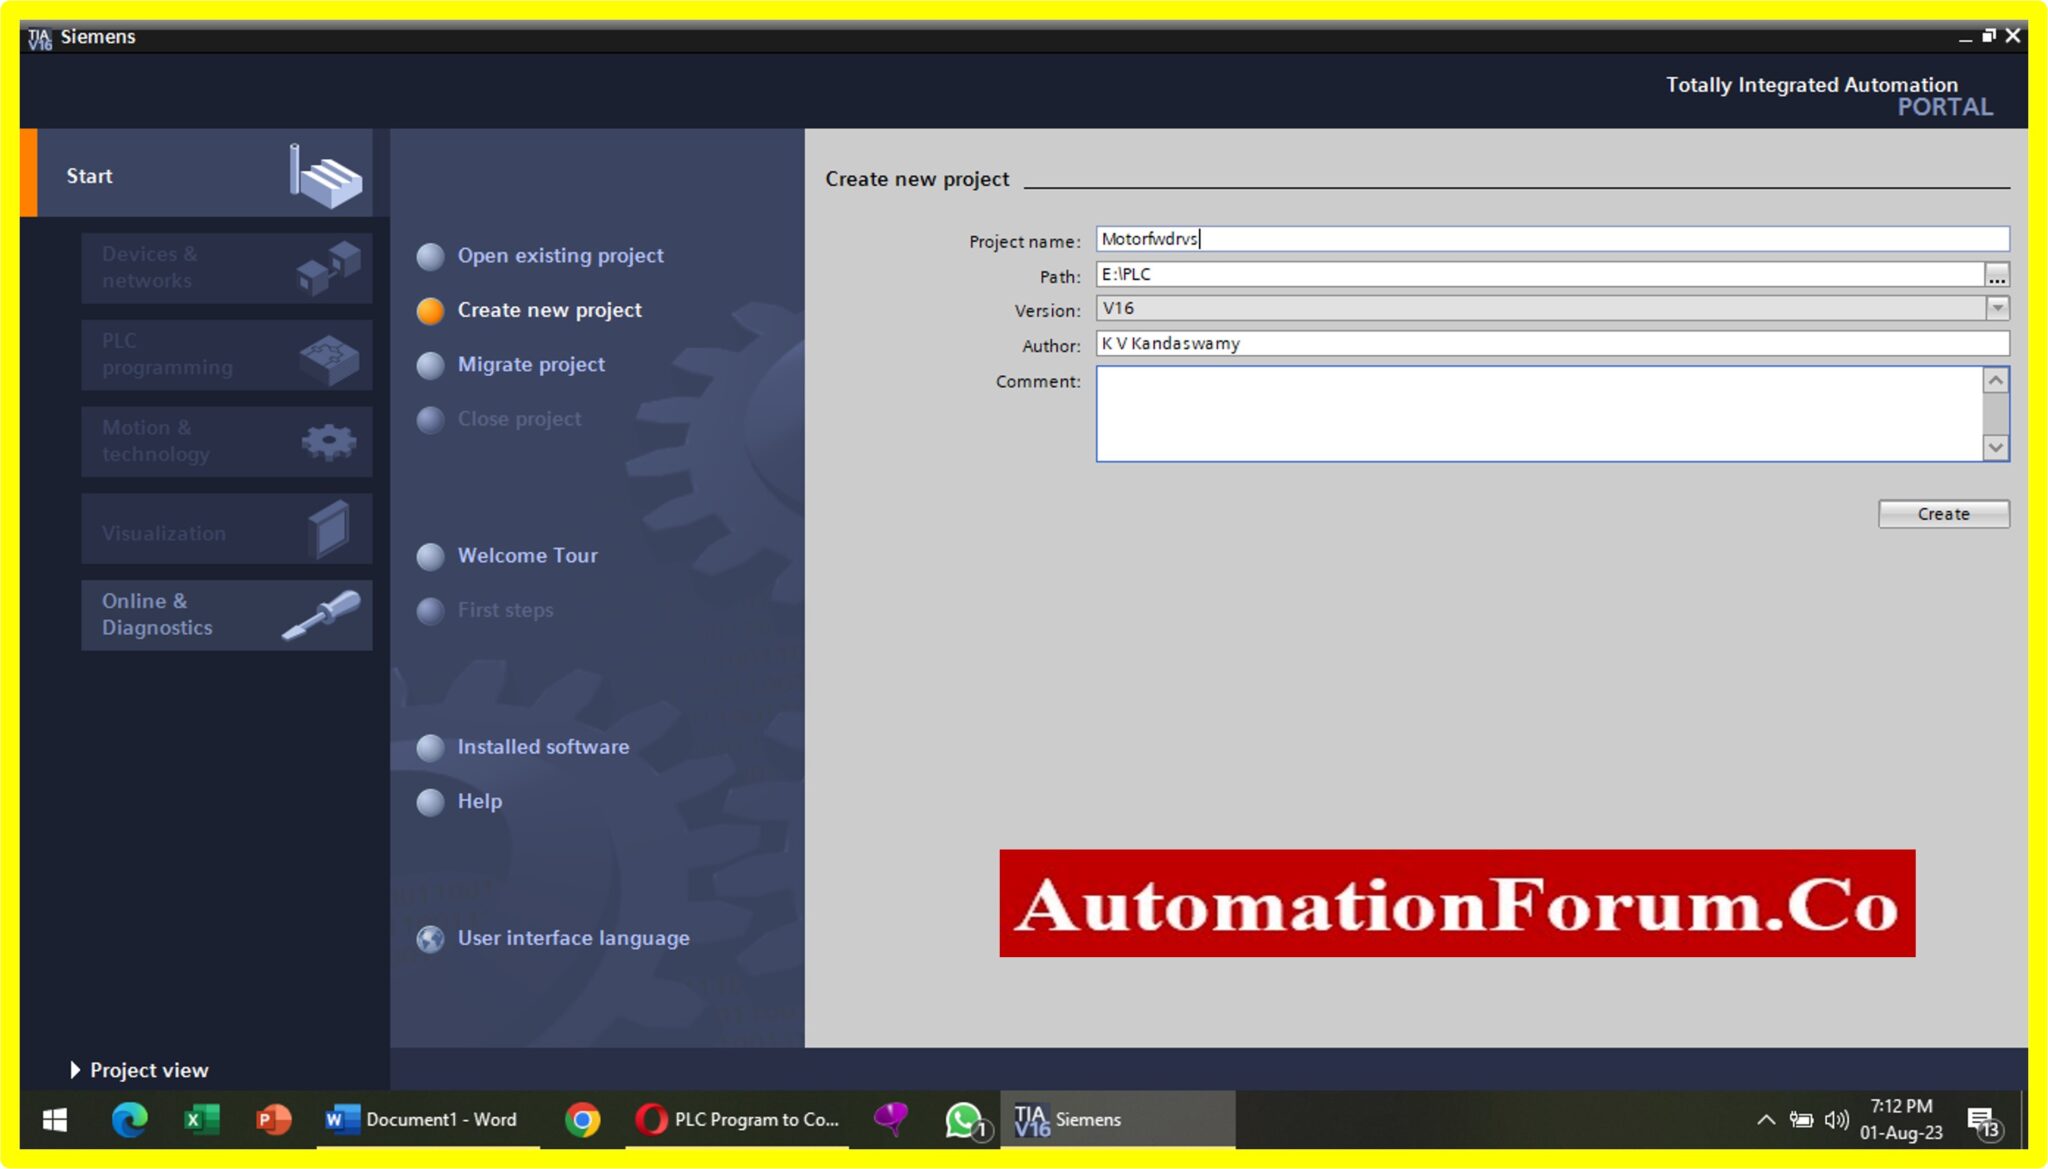This screenshot has height=1169, width=2048.
Task: Open Installed software
Action: click(543, 746)
